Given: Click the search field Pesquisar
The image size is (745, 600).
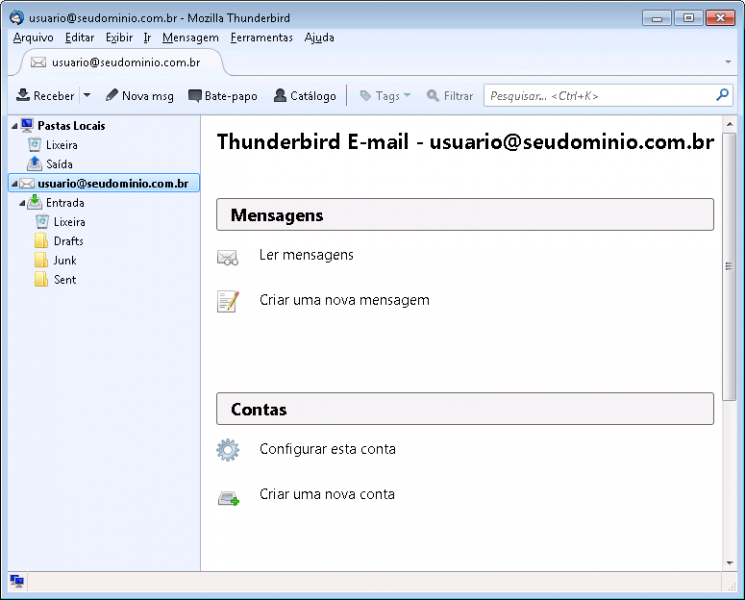Looking at the screenshot, I should tap(598, 96).
